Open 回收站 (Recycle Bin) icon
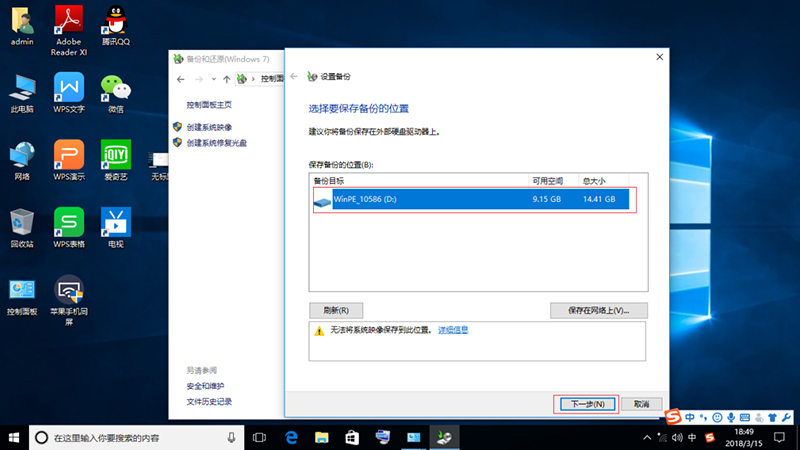The height and width of the screenshot is (450, 800). click(x=22, y=229)
